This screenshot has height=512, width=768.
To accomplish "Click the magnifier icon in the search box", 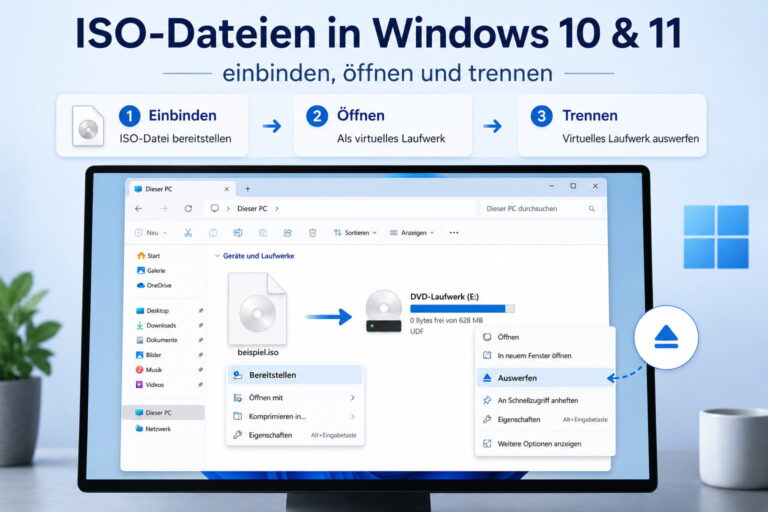I will (x=592, y=209).
